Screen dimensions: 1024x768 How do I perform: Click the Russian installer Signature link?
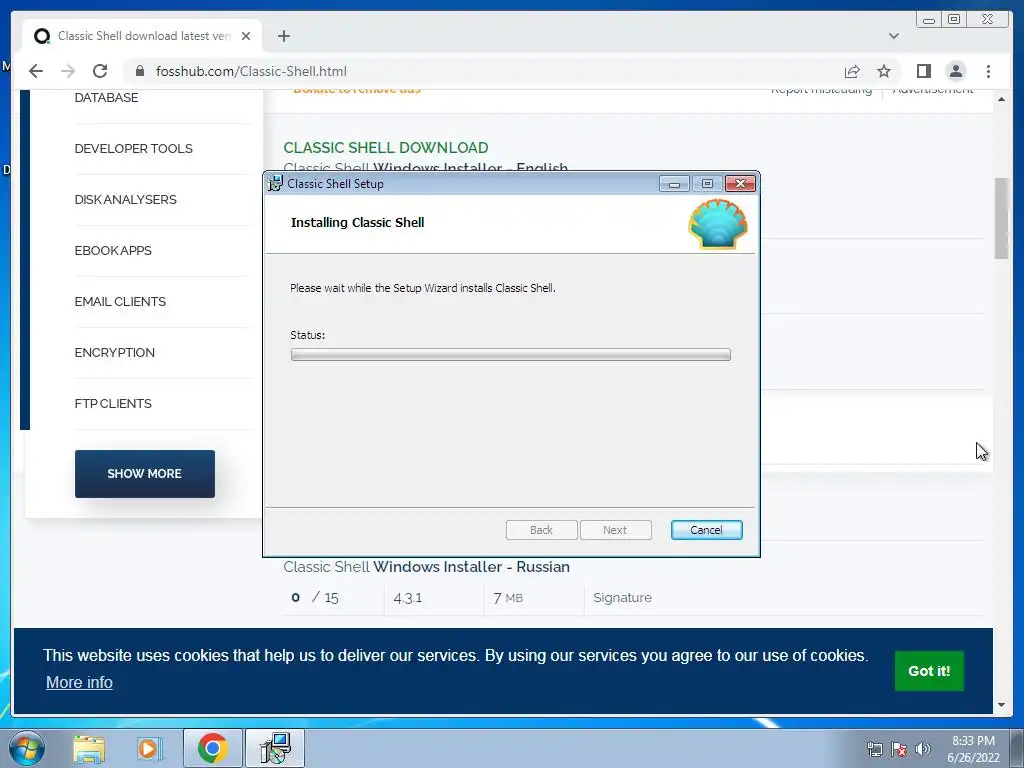(x=622, y=598)
